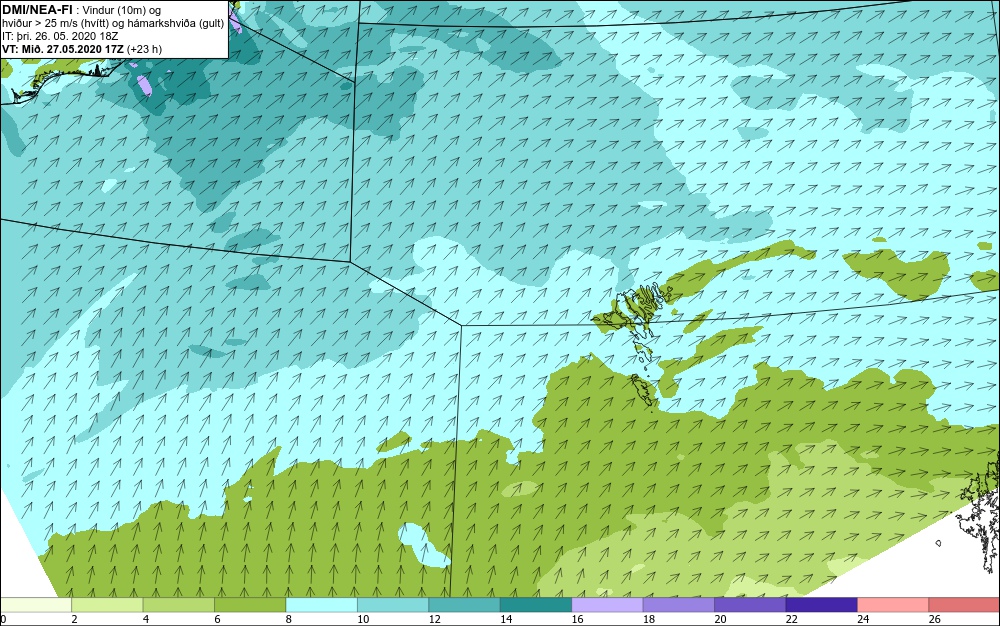This screenshot has height=626, width=1000.
Task: Click the 6–8 m/s olive green legend swatch
Action: coord(250,605)
